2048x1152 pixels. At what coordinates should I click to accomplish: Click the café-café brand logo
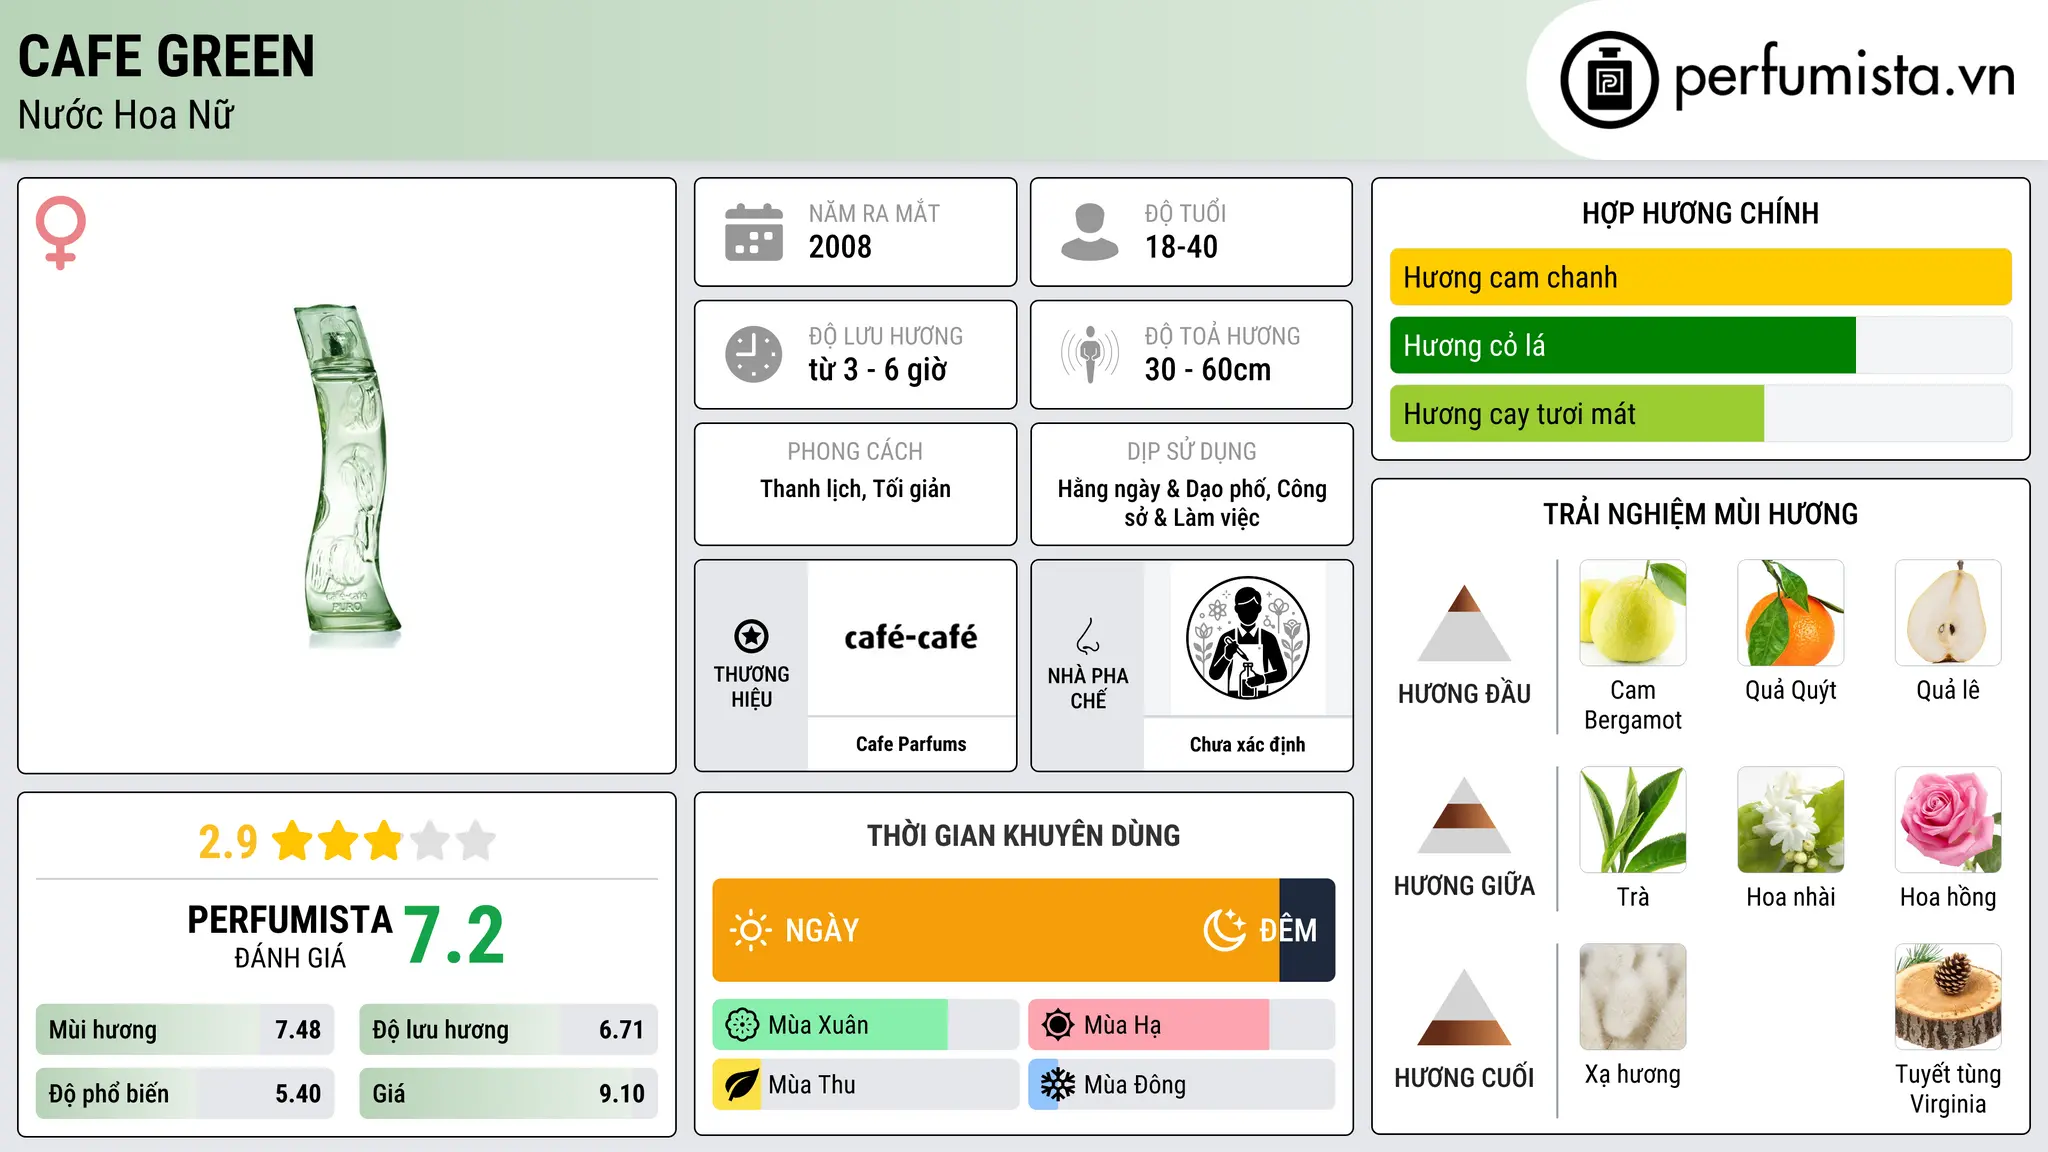click(x=911, y=637)
